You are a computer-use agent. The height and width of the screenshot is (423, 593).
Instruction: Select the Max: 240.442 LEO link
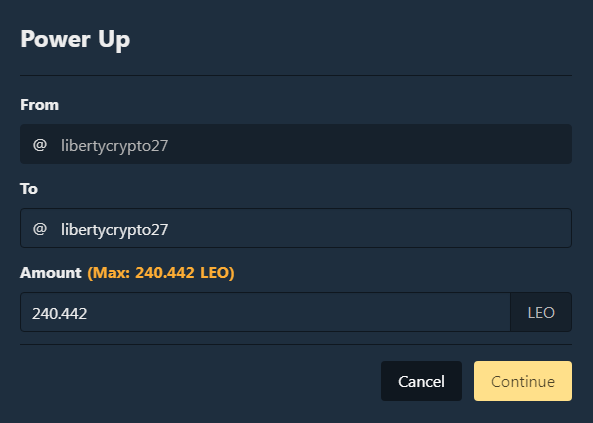click(161, 273)
